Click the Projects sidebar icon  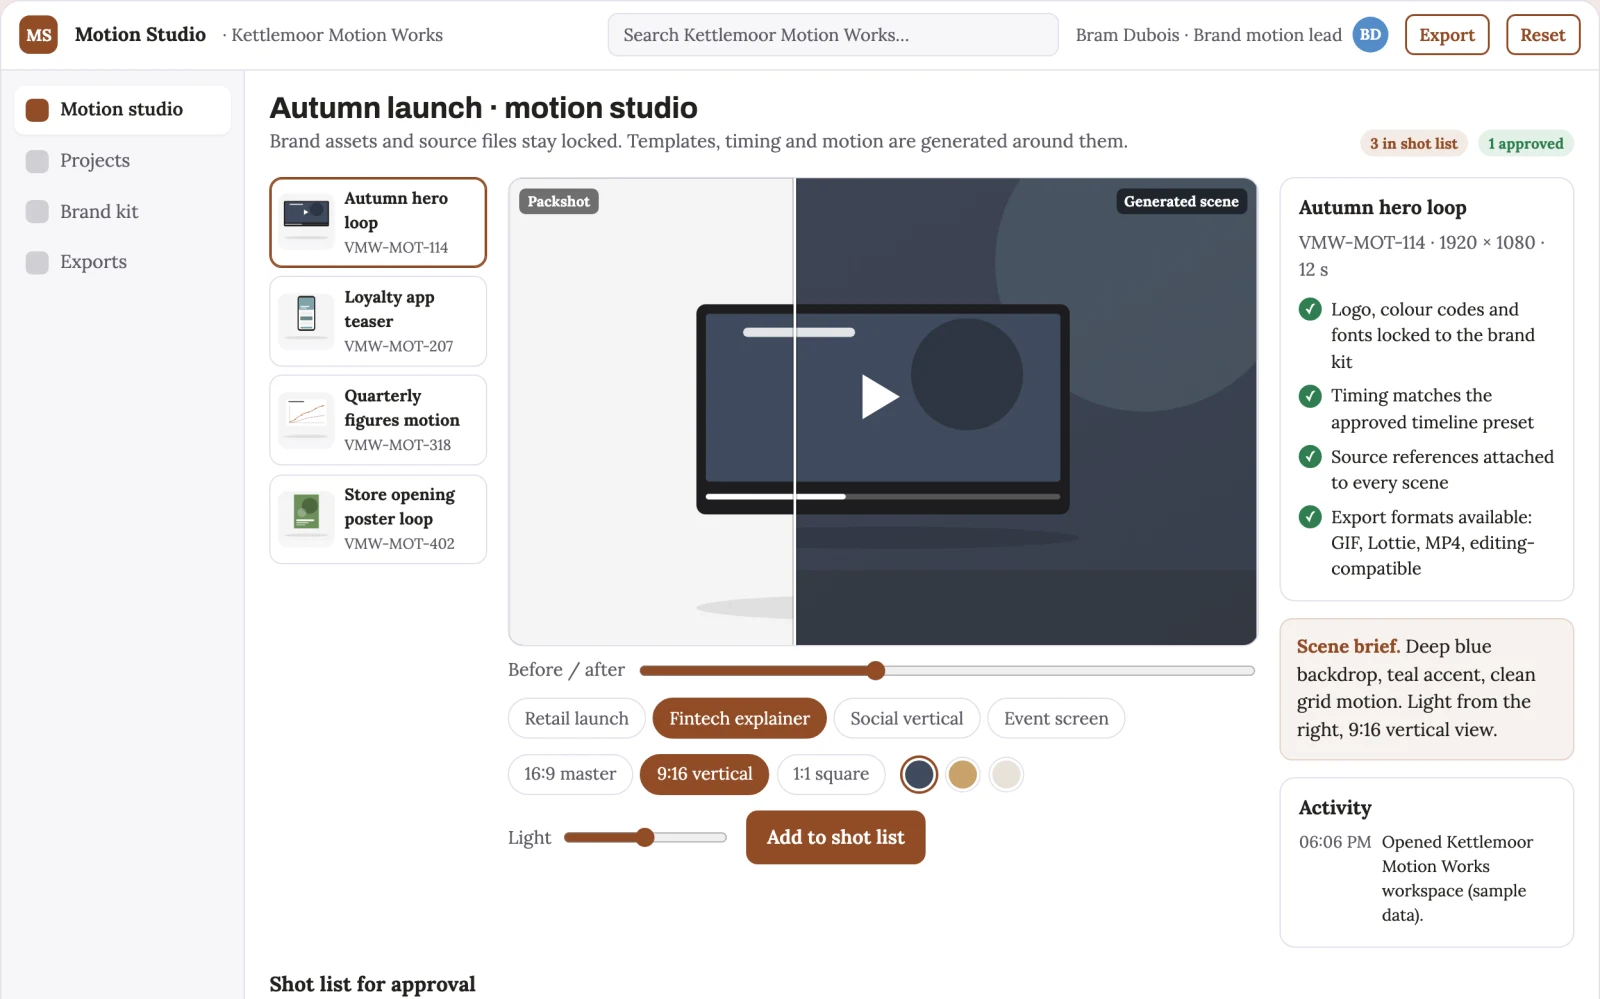click(37, 161)
